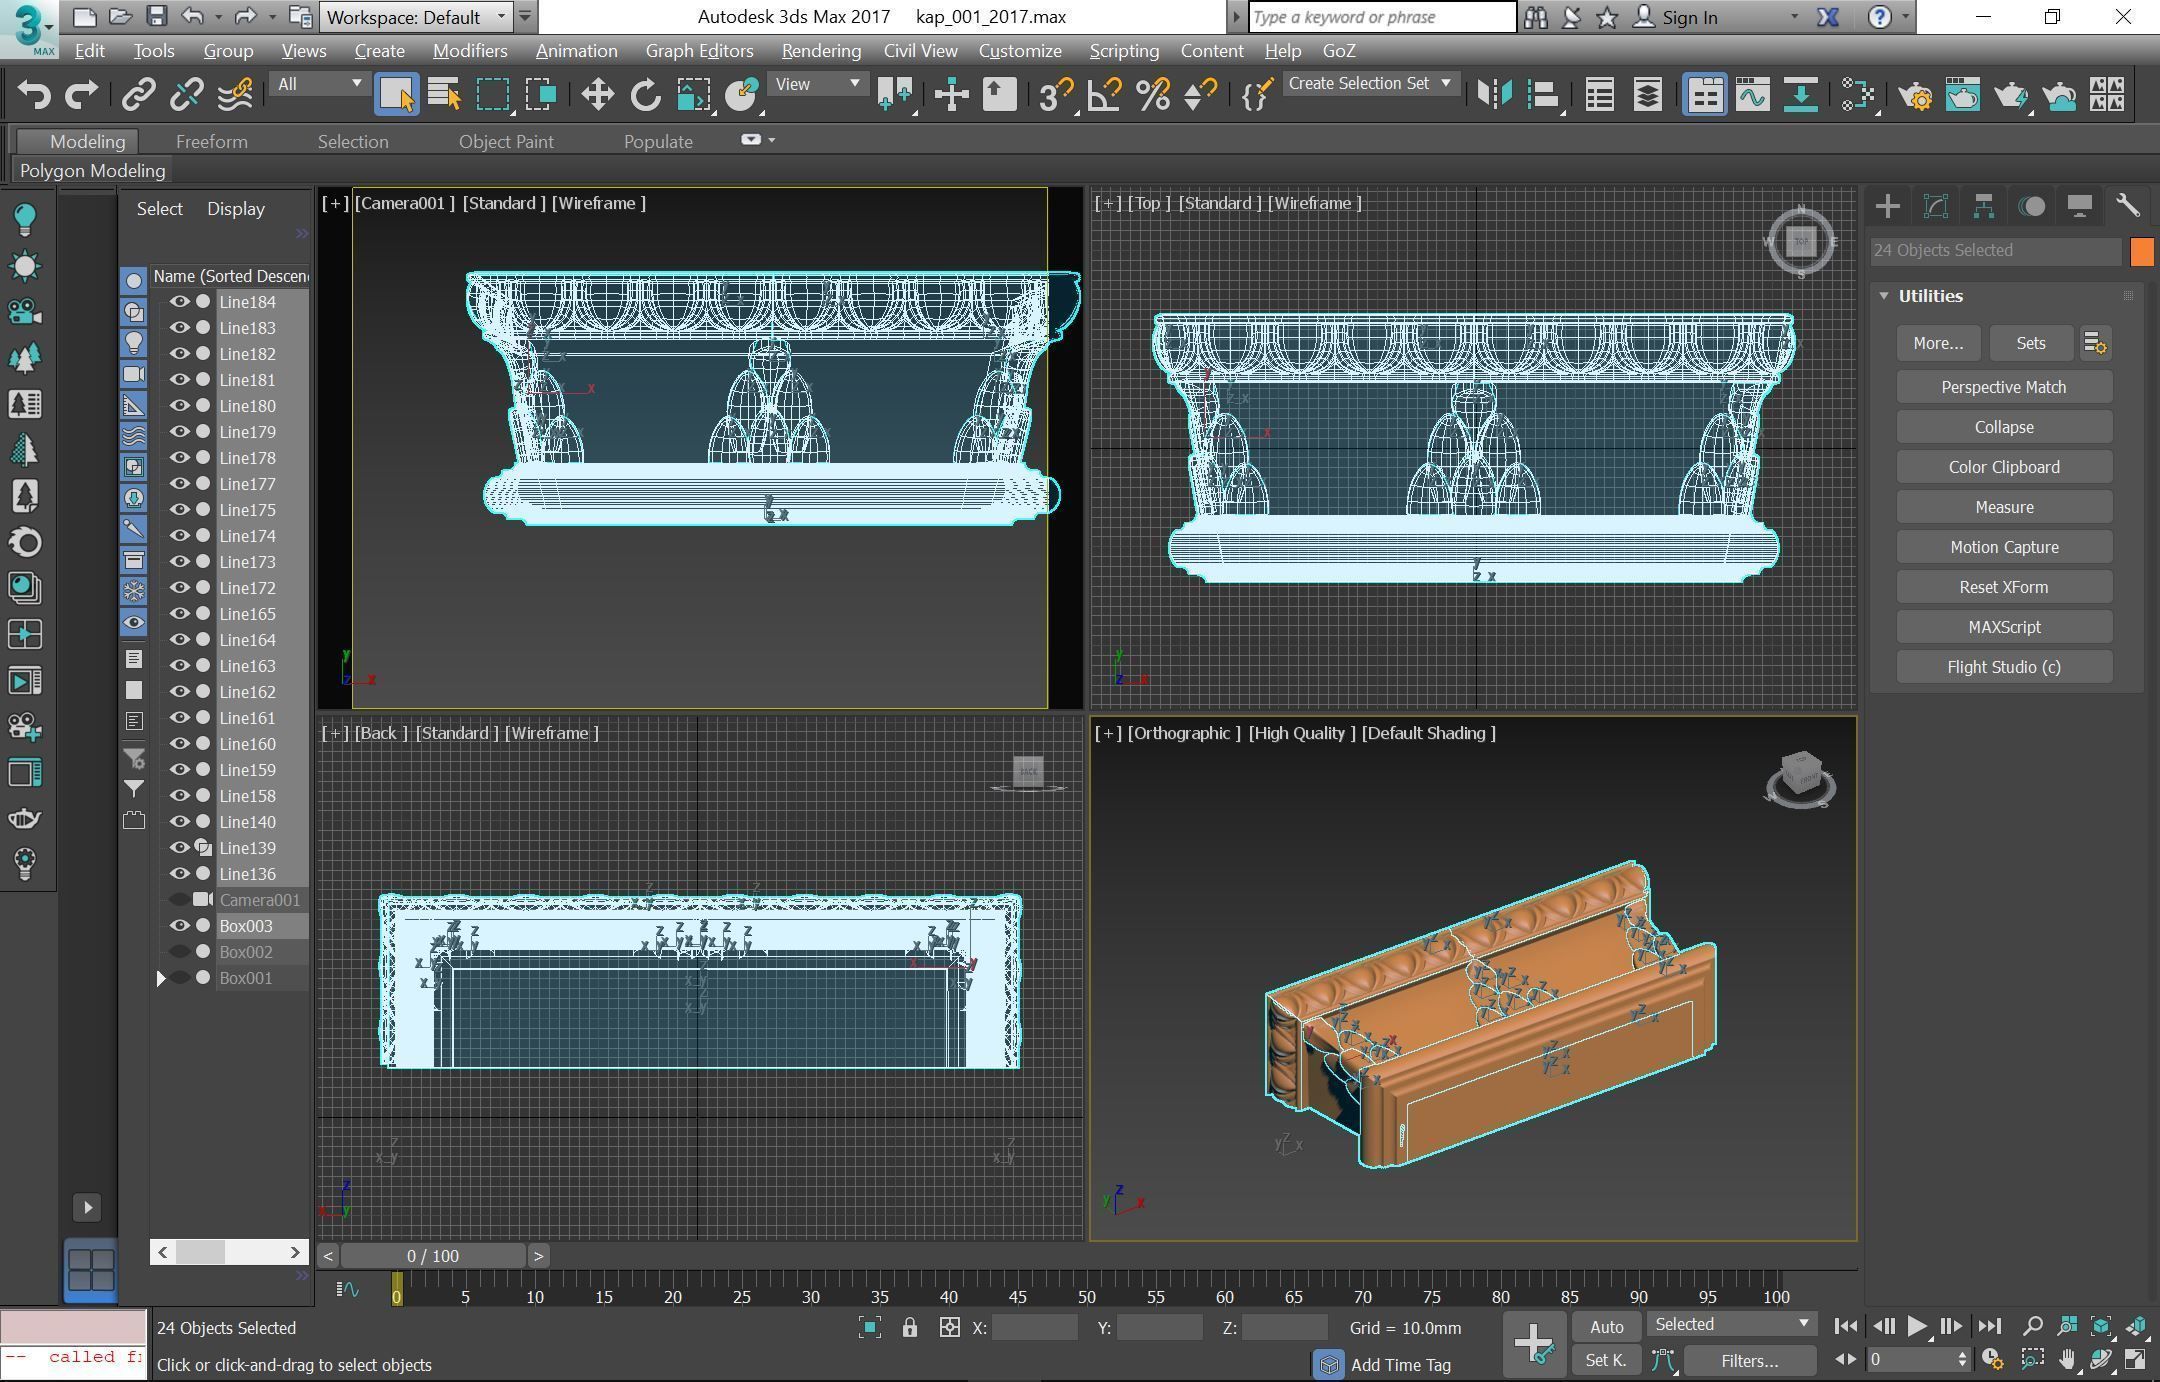Choose the Select and Move tool
Image resolution: width=2160 pixels, height=1382 pixels.
coord(597,95)
